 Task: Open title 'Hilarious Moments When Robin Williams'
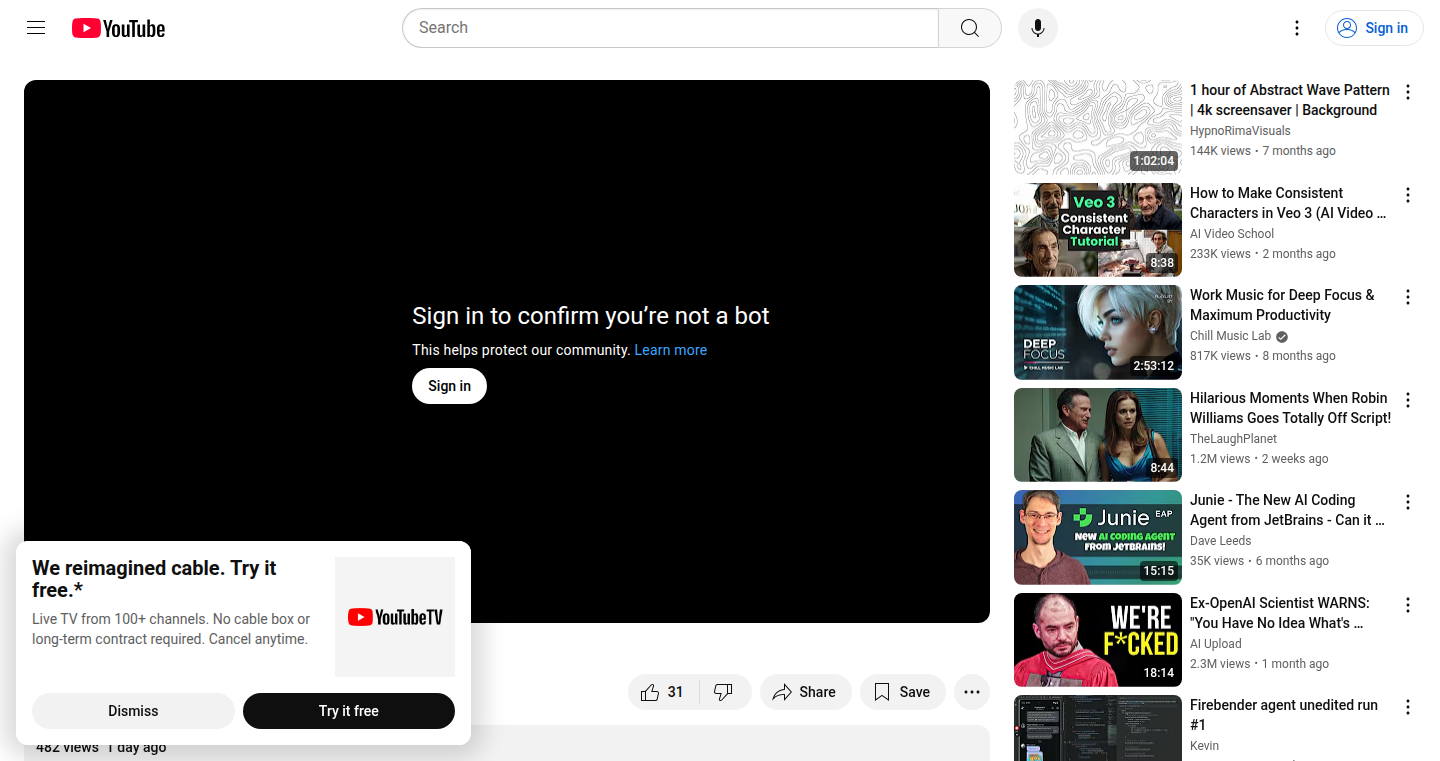[1290, 408]
